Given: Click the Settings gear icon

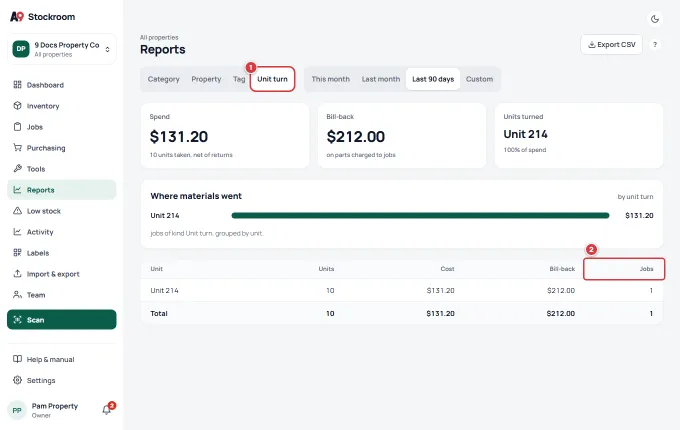Looking at the screenshot, I should (17, 380).
